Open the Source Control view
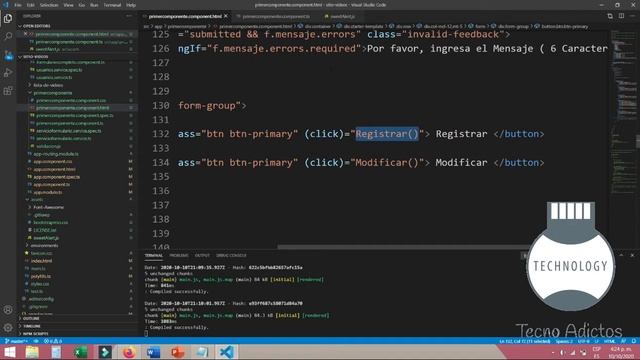This screenshot has height=360, width=640. point(8,55)
